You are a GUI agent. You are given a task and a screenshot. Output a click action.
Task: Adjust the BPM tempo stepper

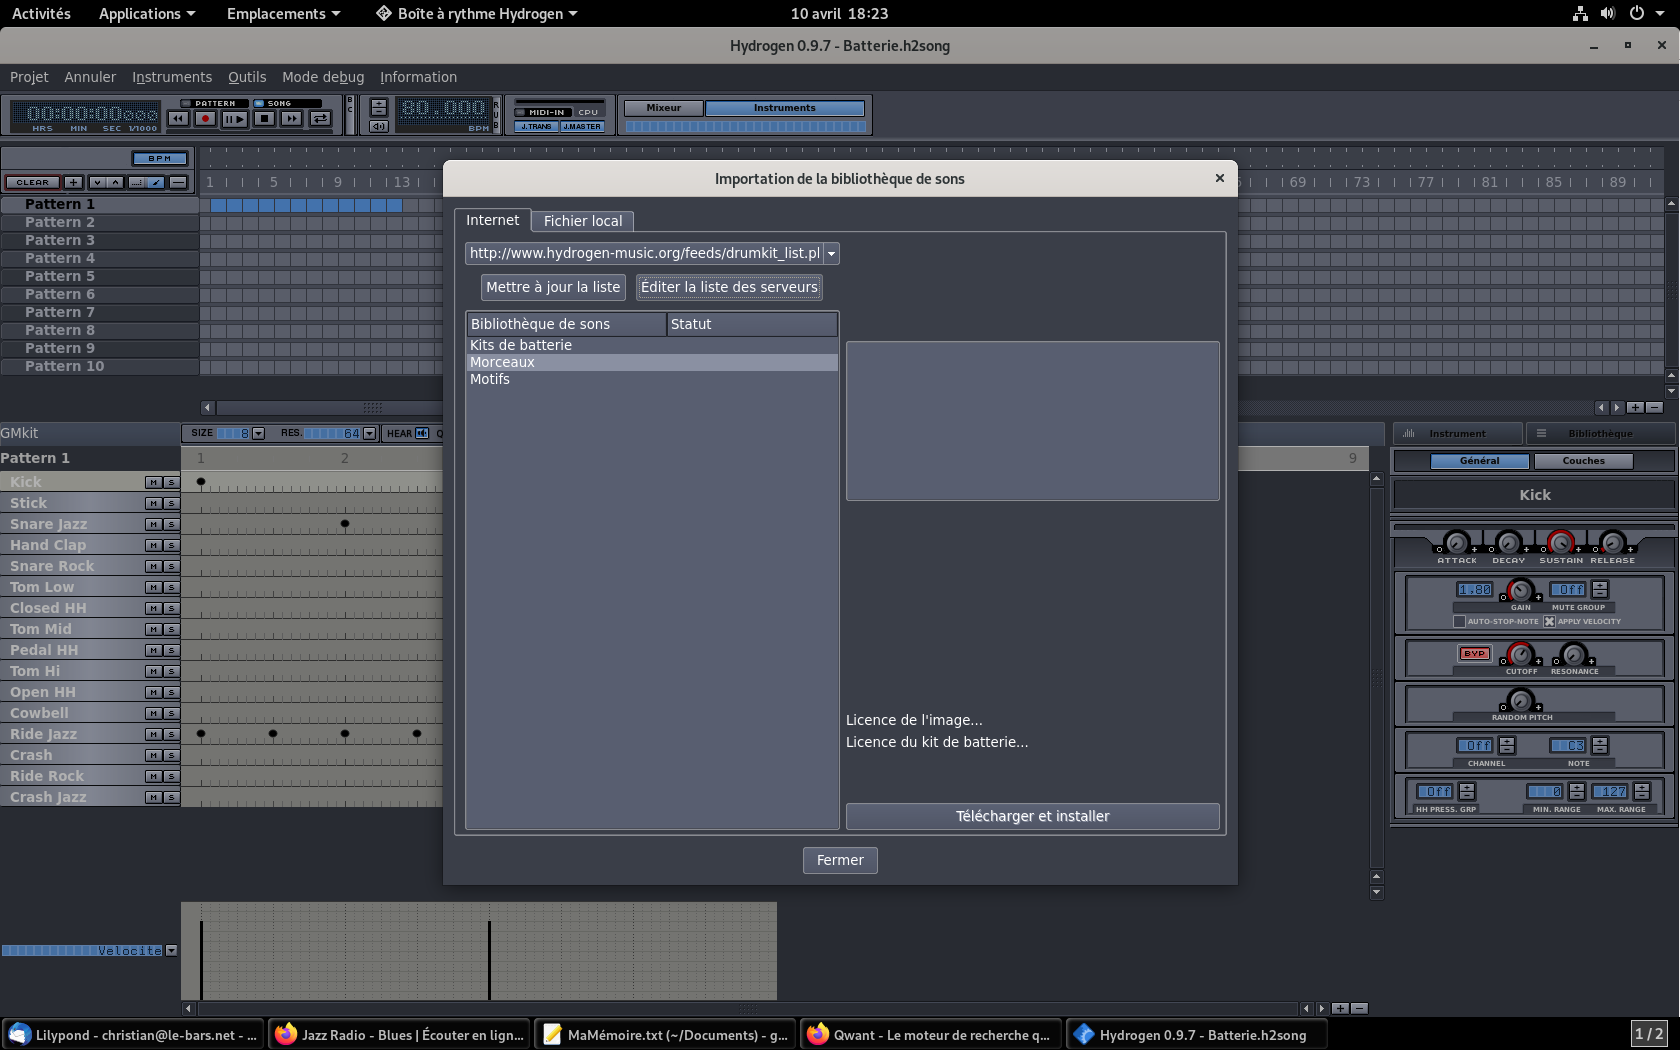click(x=379, y=108)
